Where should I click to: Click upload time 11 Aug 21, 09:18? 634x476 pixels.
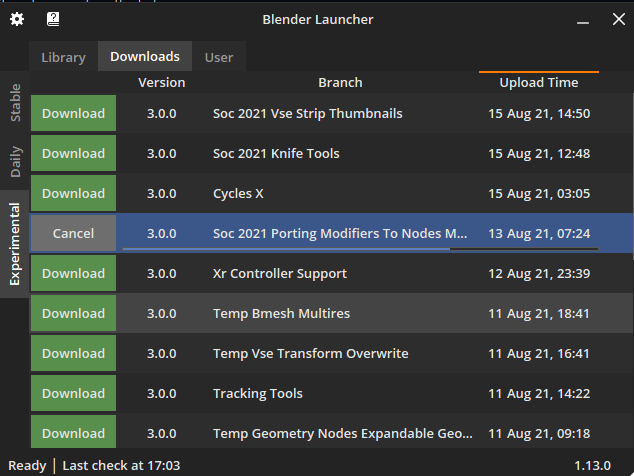(539, 434)
